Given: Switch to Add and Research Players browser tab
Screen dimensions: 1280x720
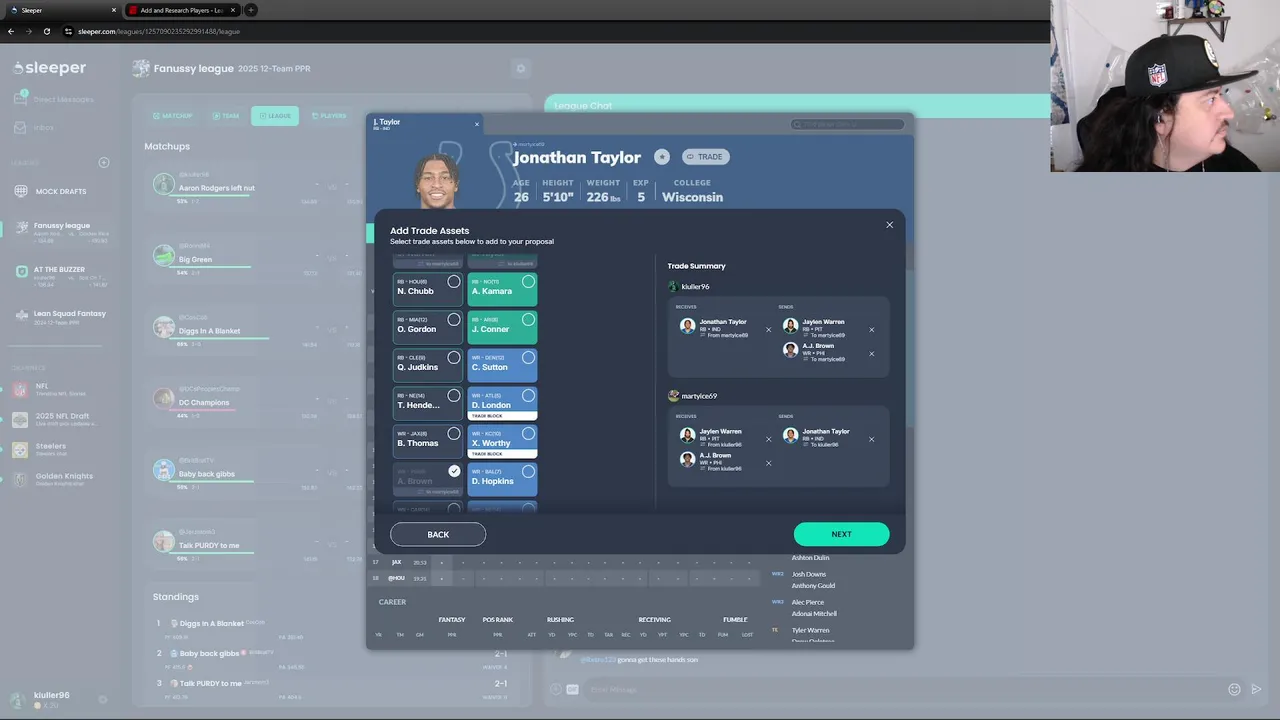Looking at the screenshot, I should click(x=183, y=10).
